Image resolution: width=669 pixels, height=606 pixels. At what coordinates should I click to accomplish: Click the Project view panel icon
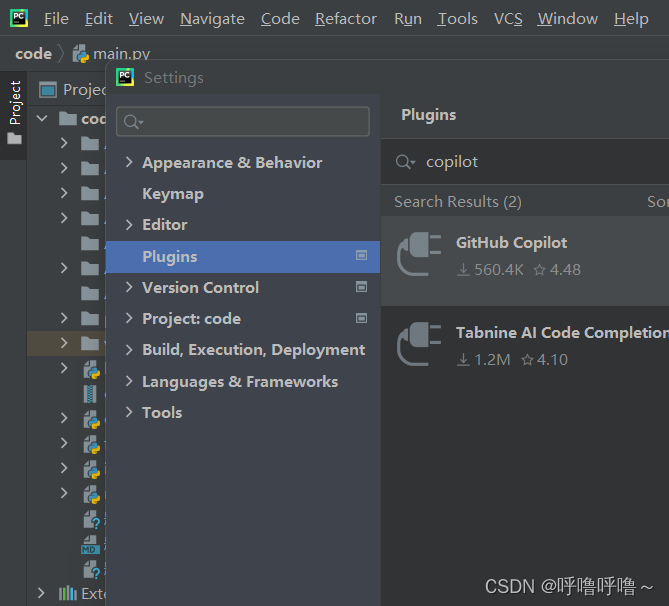(48, 90)
